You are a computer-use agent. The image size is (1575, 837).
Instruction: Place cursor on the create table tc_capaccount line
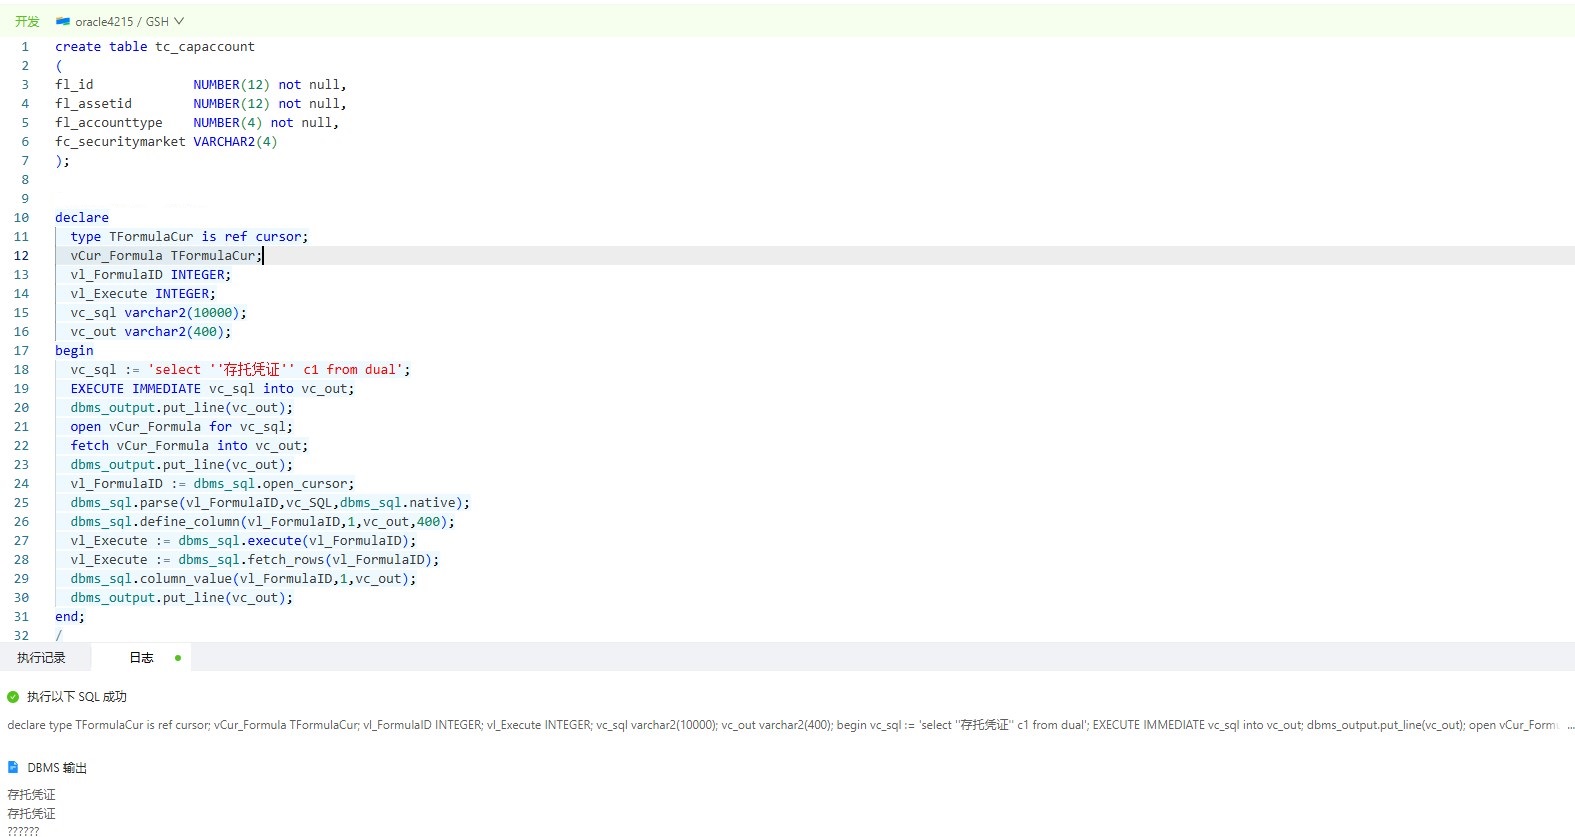click(155, 47)
